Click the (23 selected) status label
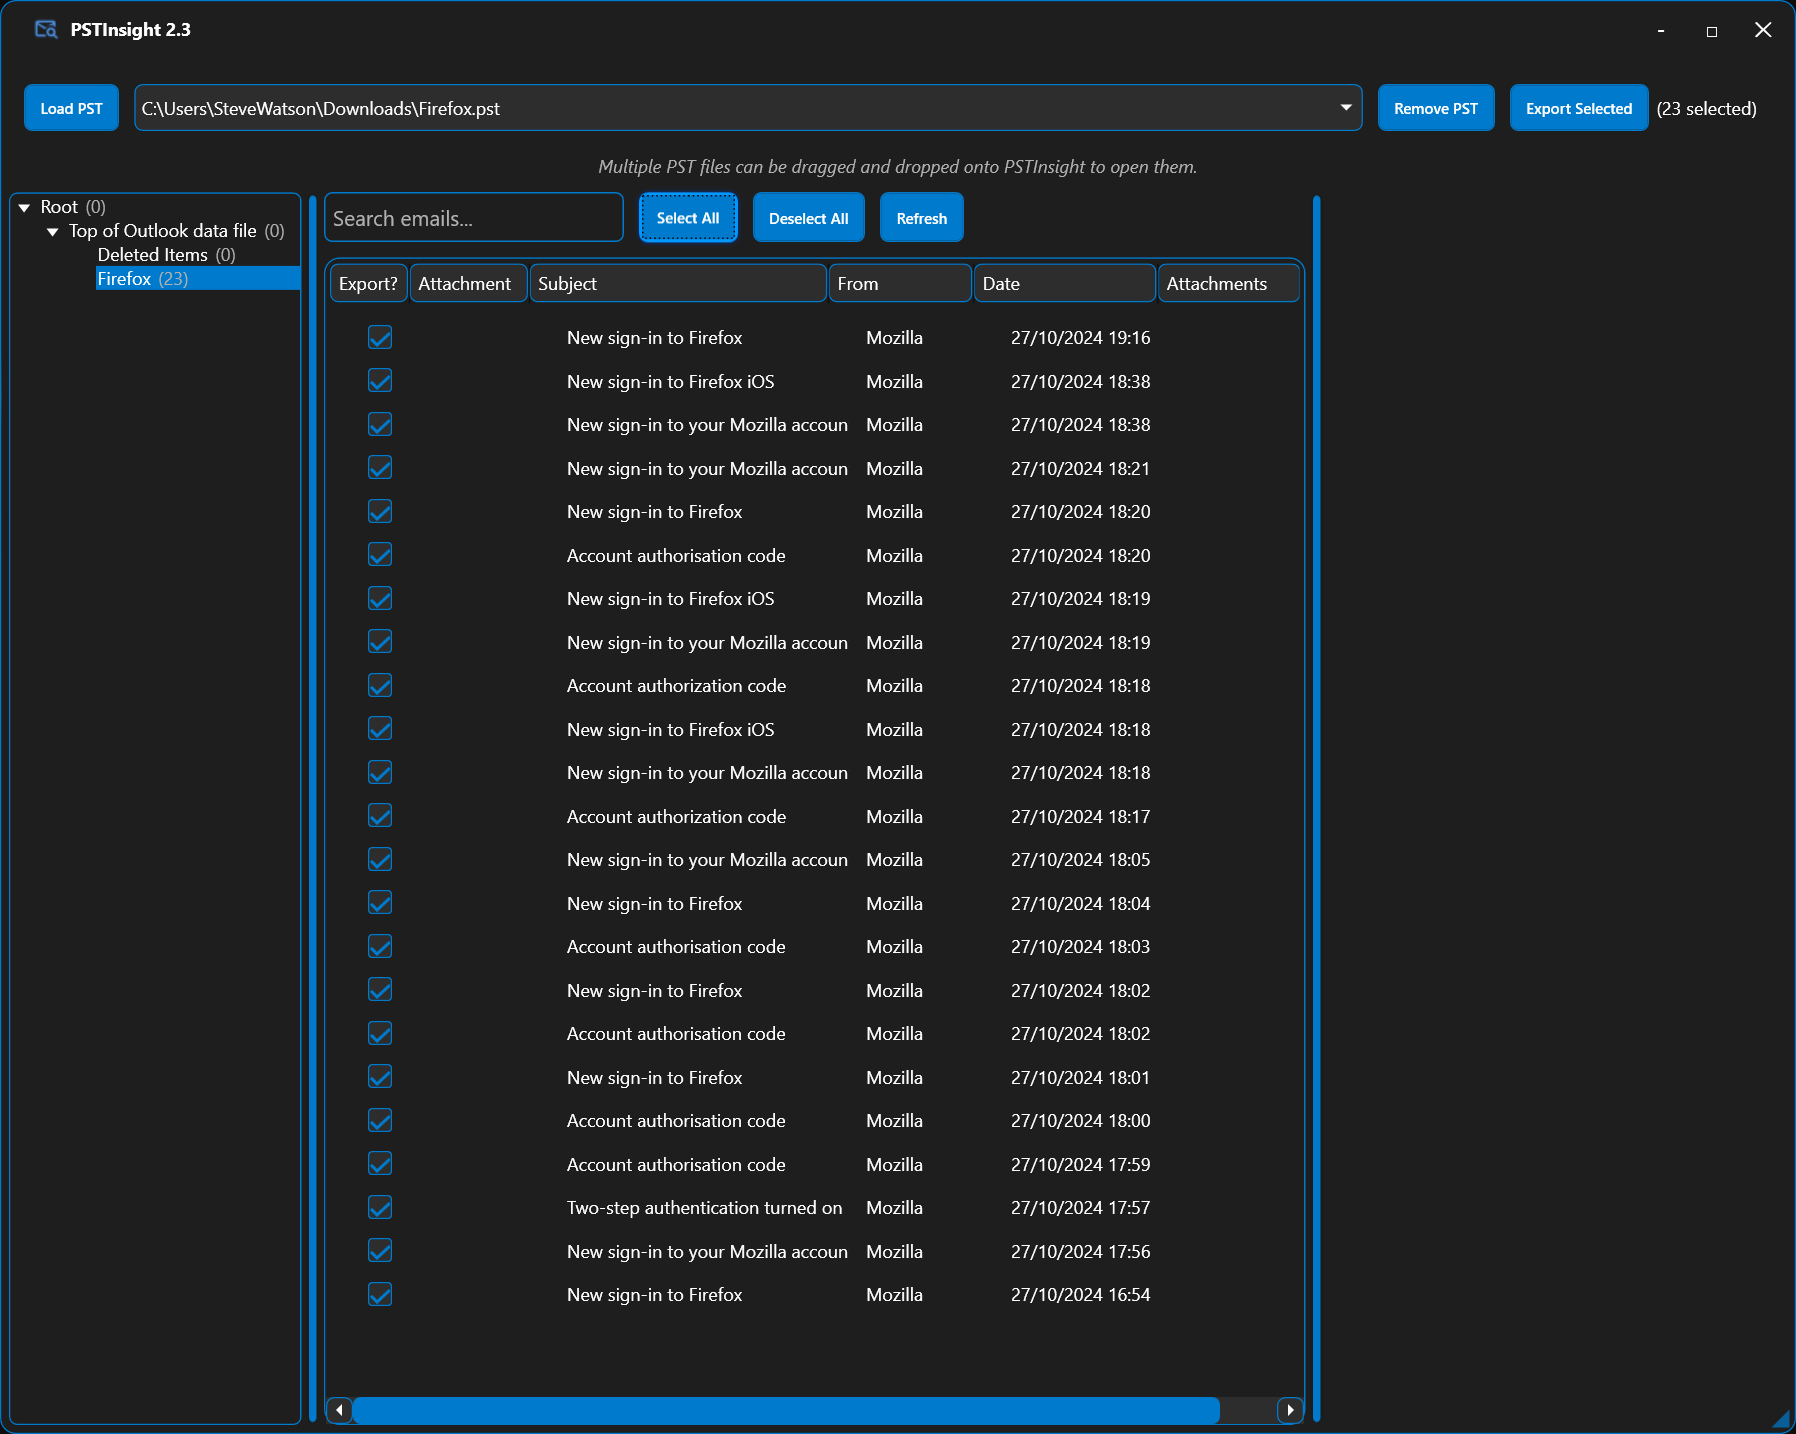Screen dimensions: 1796x1434 click(1706, 109)
